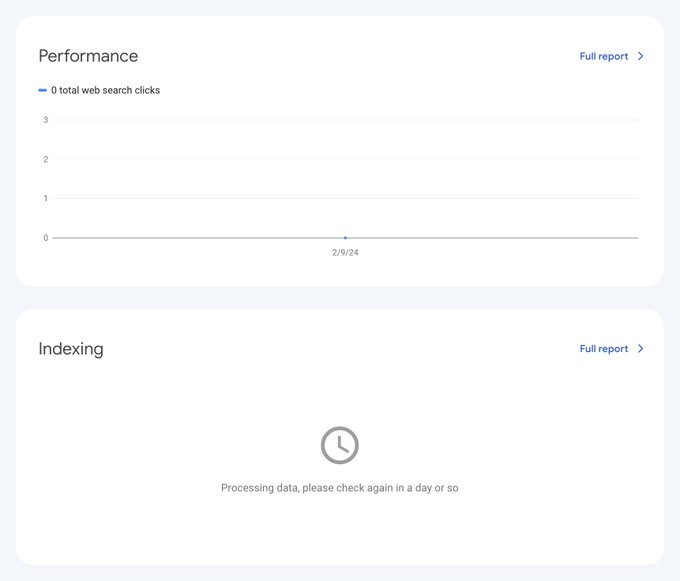Open the Indexing Full report link
This screenshot has width=680, height=581.
(604, 349)
